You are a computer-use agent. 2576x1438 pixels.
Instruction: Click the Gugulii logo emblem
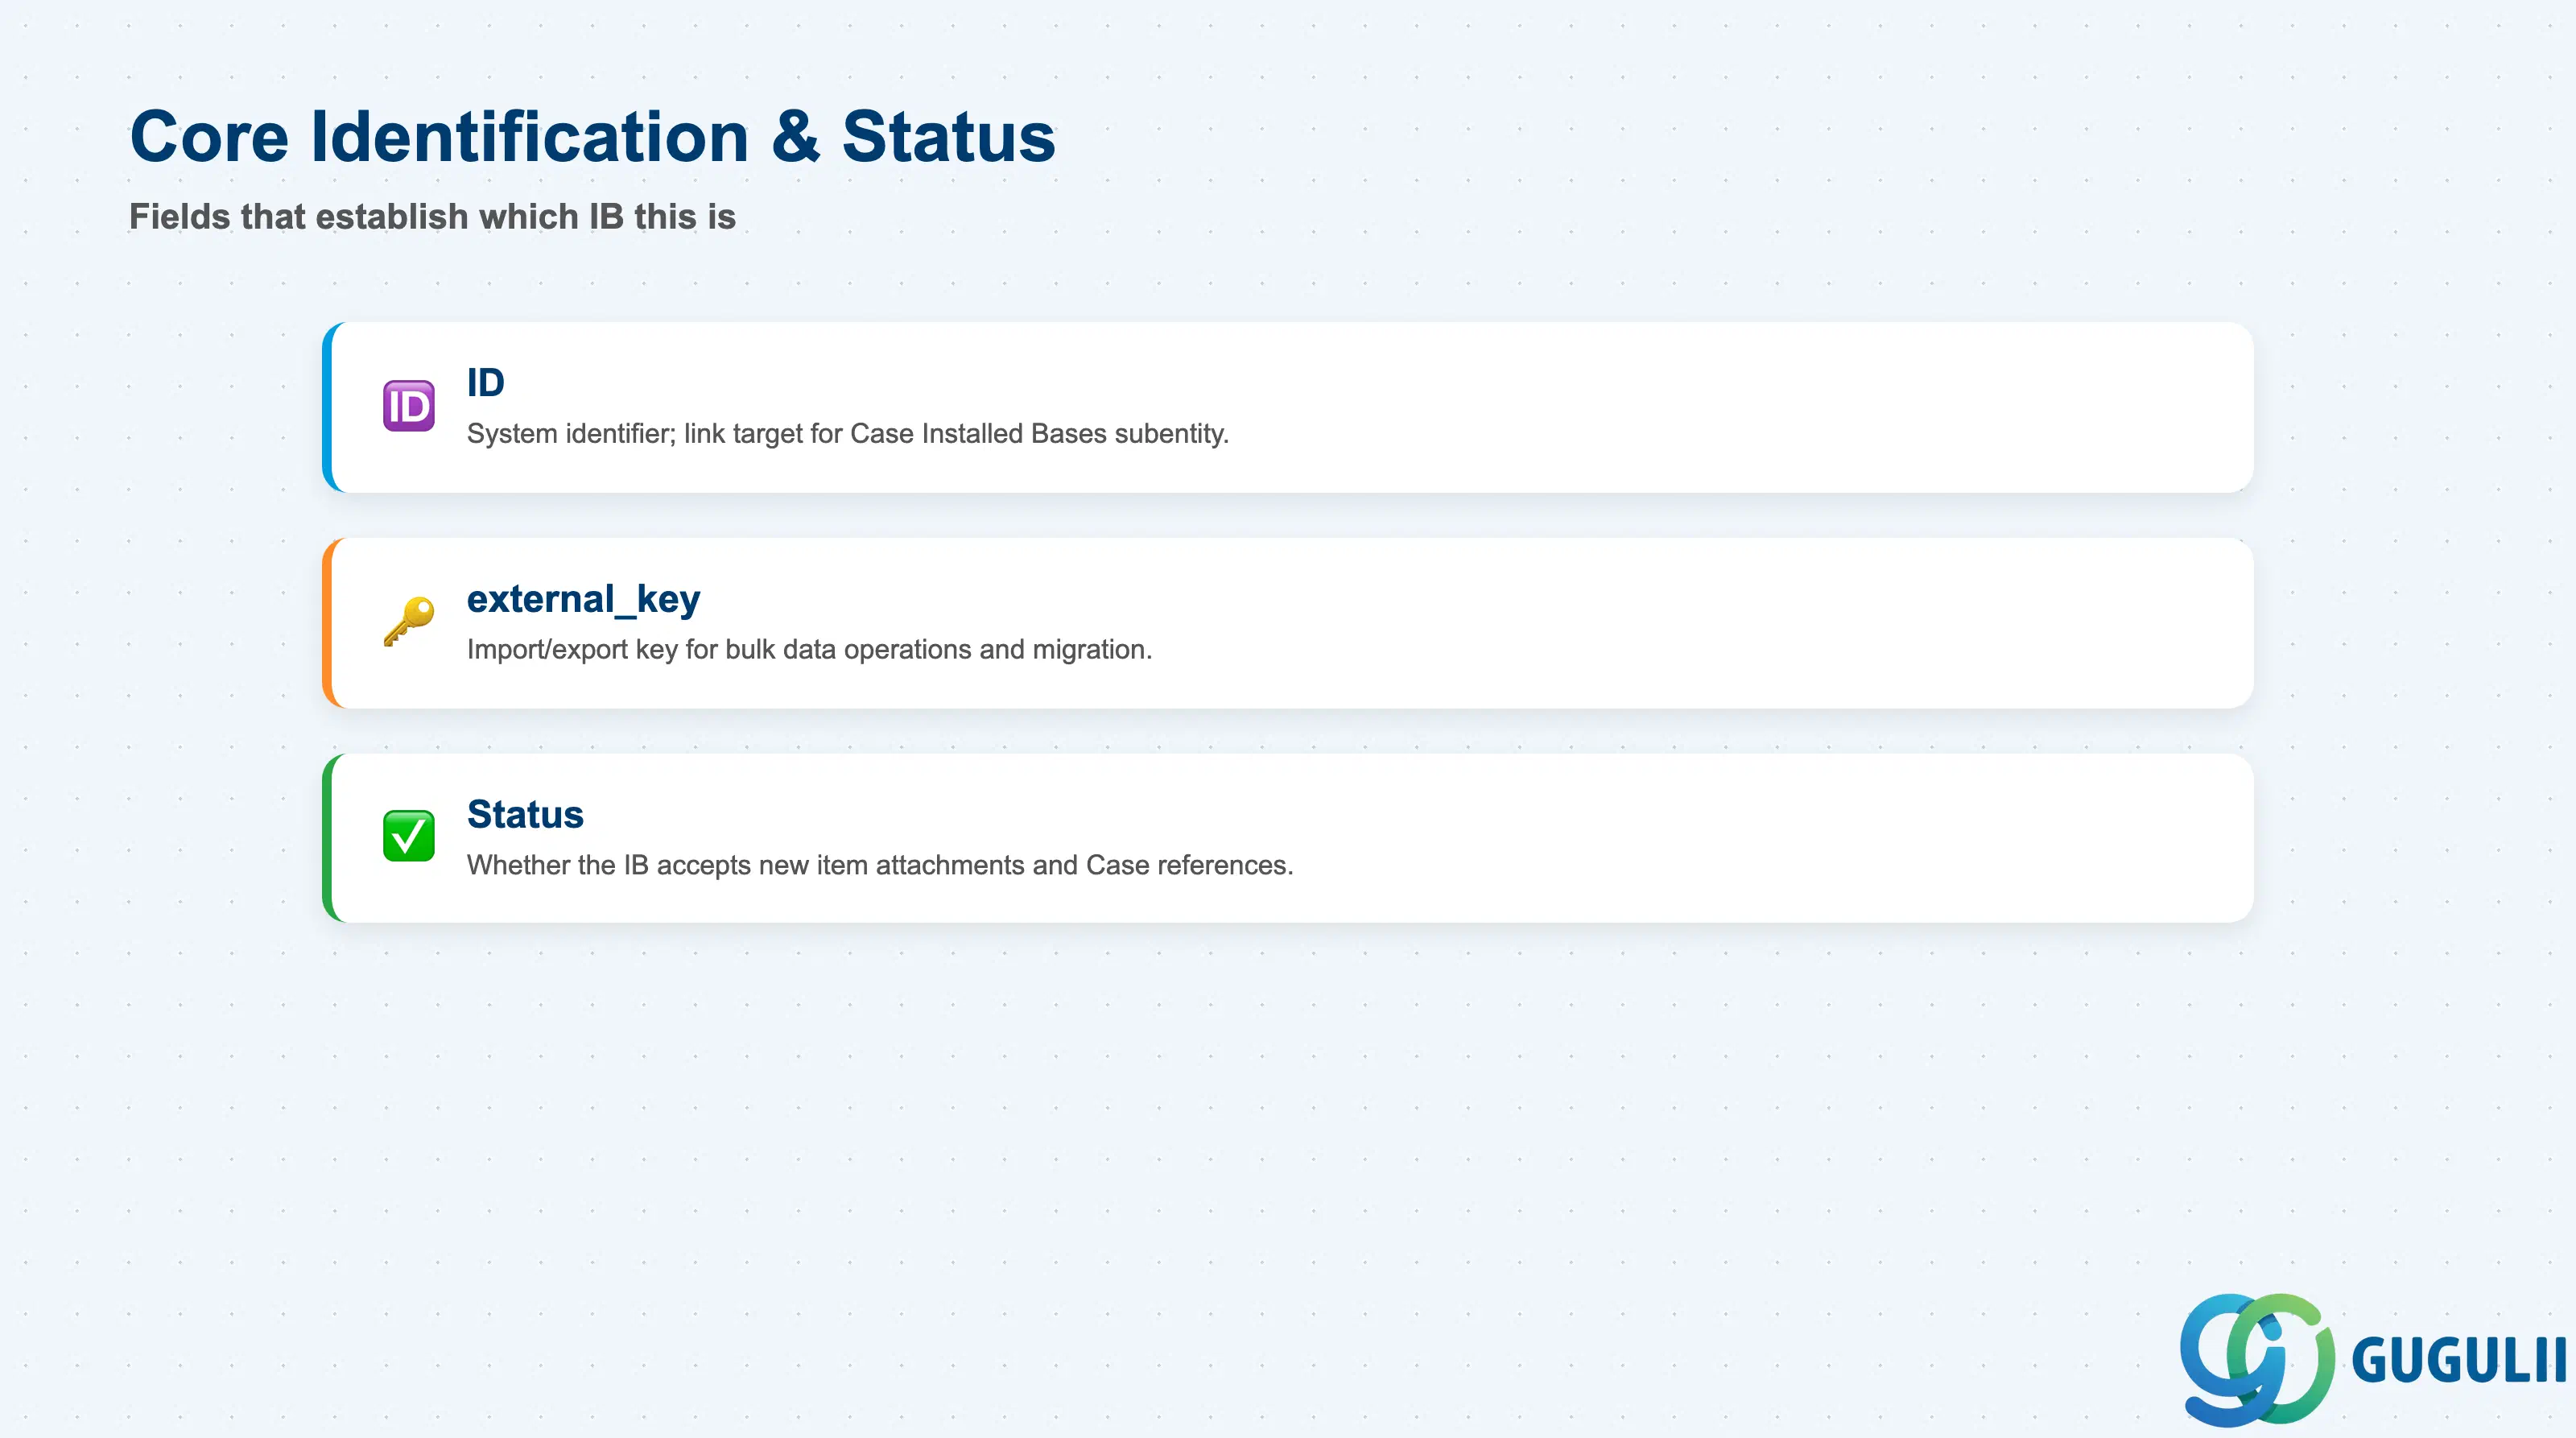pos(2257,1359)
